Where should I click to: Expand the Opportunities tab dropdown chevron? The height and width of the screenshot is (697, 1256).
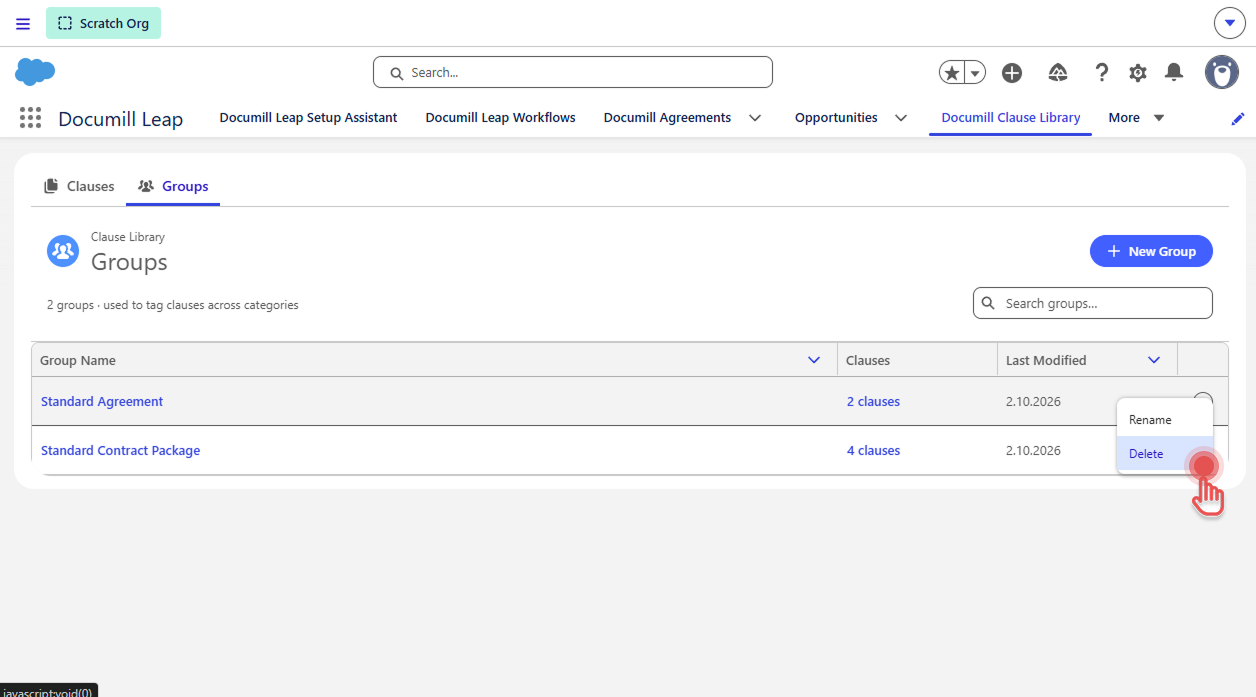point(901,118)
